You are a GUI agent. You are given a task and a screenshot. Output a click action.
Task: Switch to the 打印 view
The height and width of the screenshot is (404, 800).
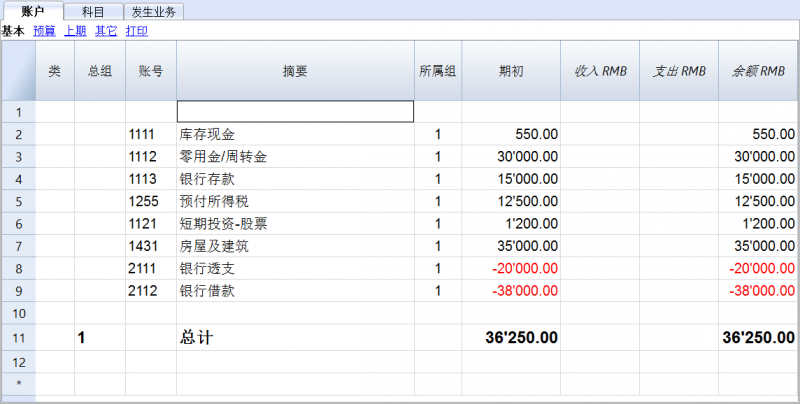tap(137, 31)
